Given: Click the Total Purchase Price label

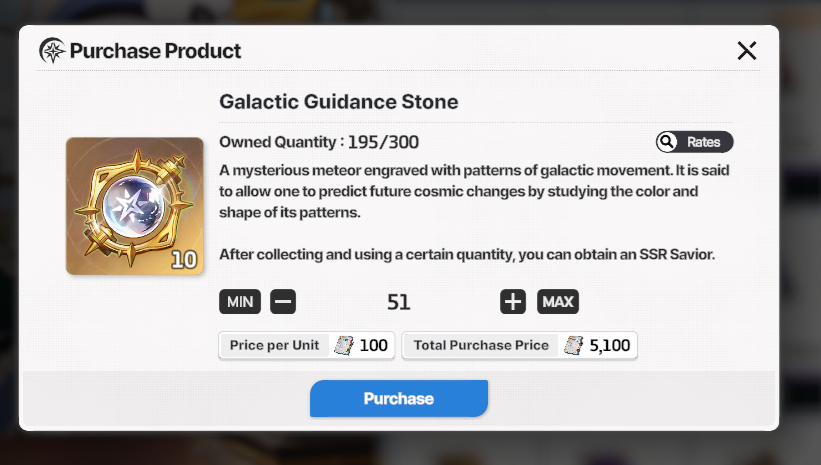Looking at the screenshot, I should tap(481, 345).
